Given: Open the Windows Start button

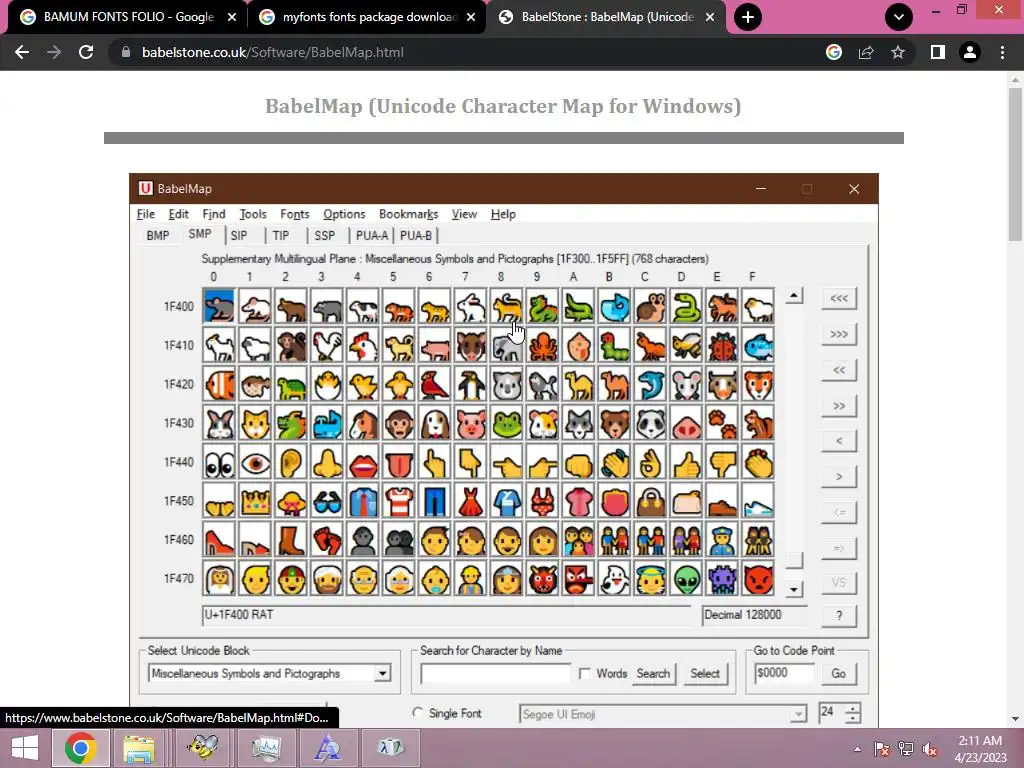Looking at the screenshot, I should tap(25, 748).
